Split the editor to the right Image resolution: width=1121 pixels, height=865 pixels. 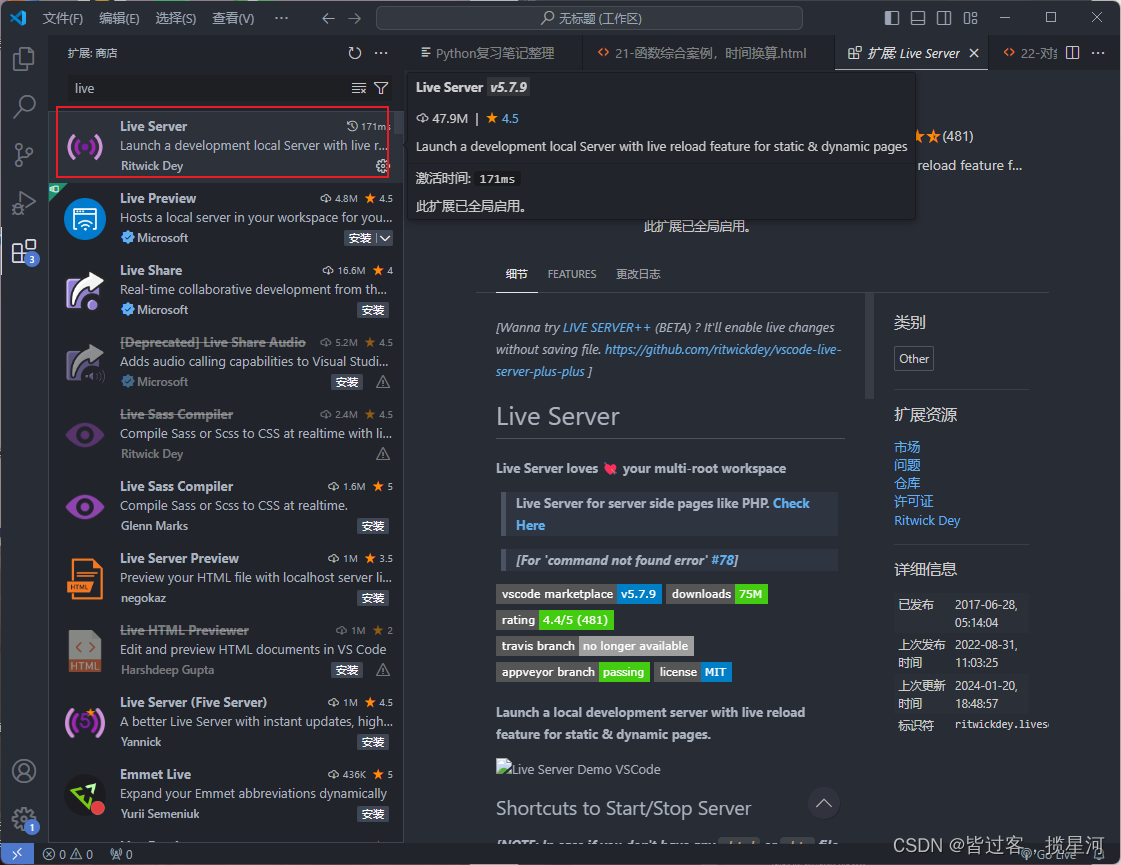click(x=1072, y=53)
